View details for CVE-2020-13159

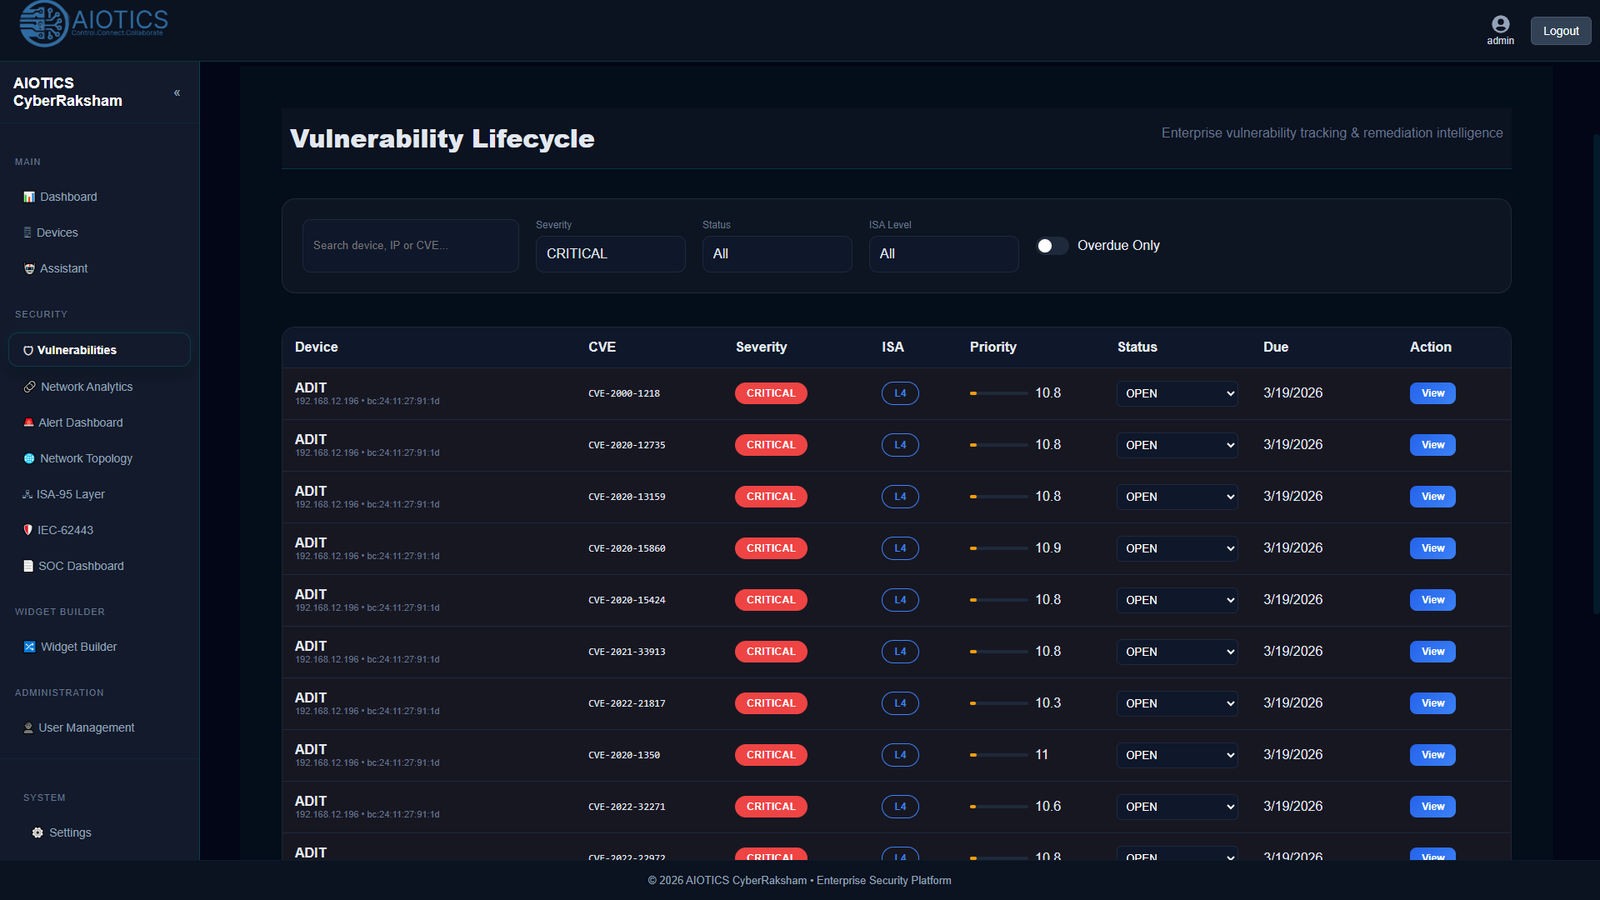pyautogui.click(x=1432, y=497)
